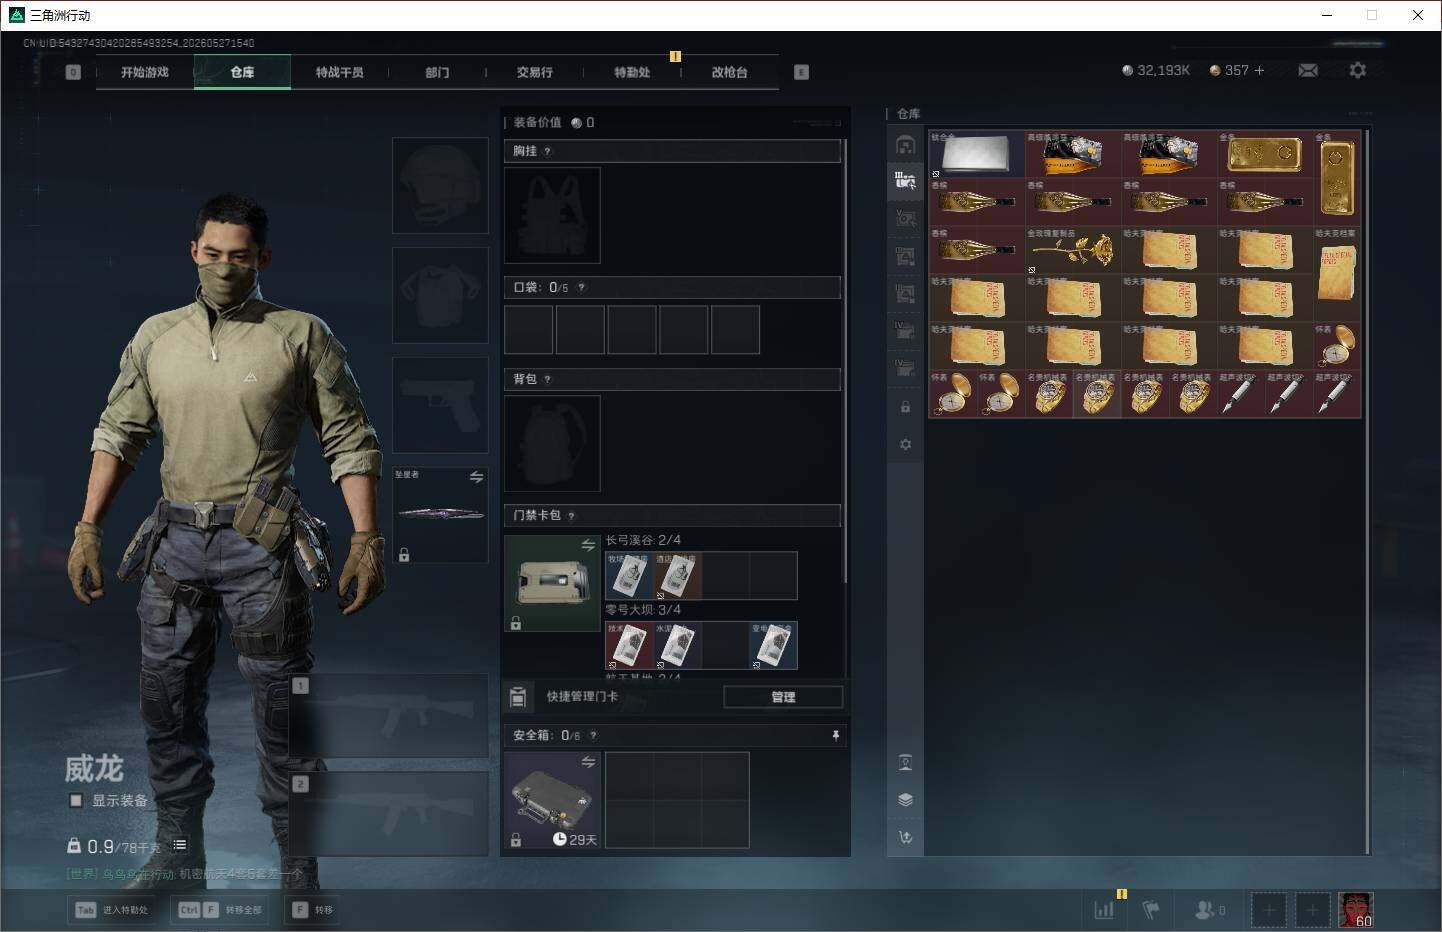Click the 32,193K currency balance

click(1157, 70)
